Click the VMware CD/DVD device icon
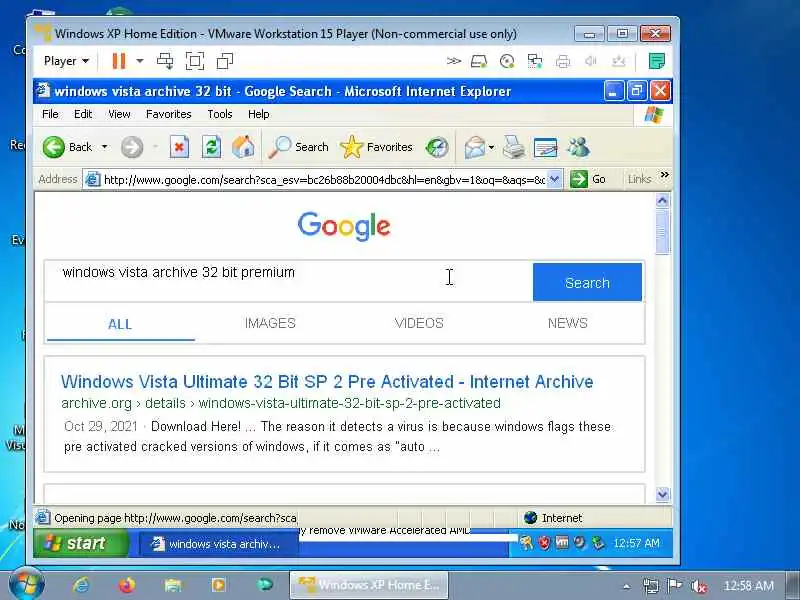 [507, 62]
